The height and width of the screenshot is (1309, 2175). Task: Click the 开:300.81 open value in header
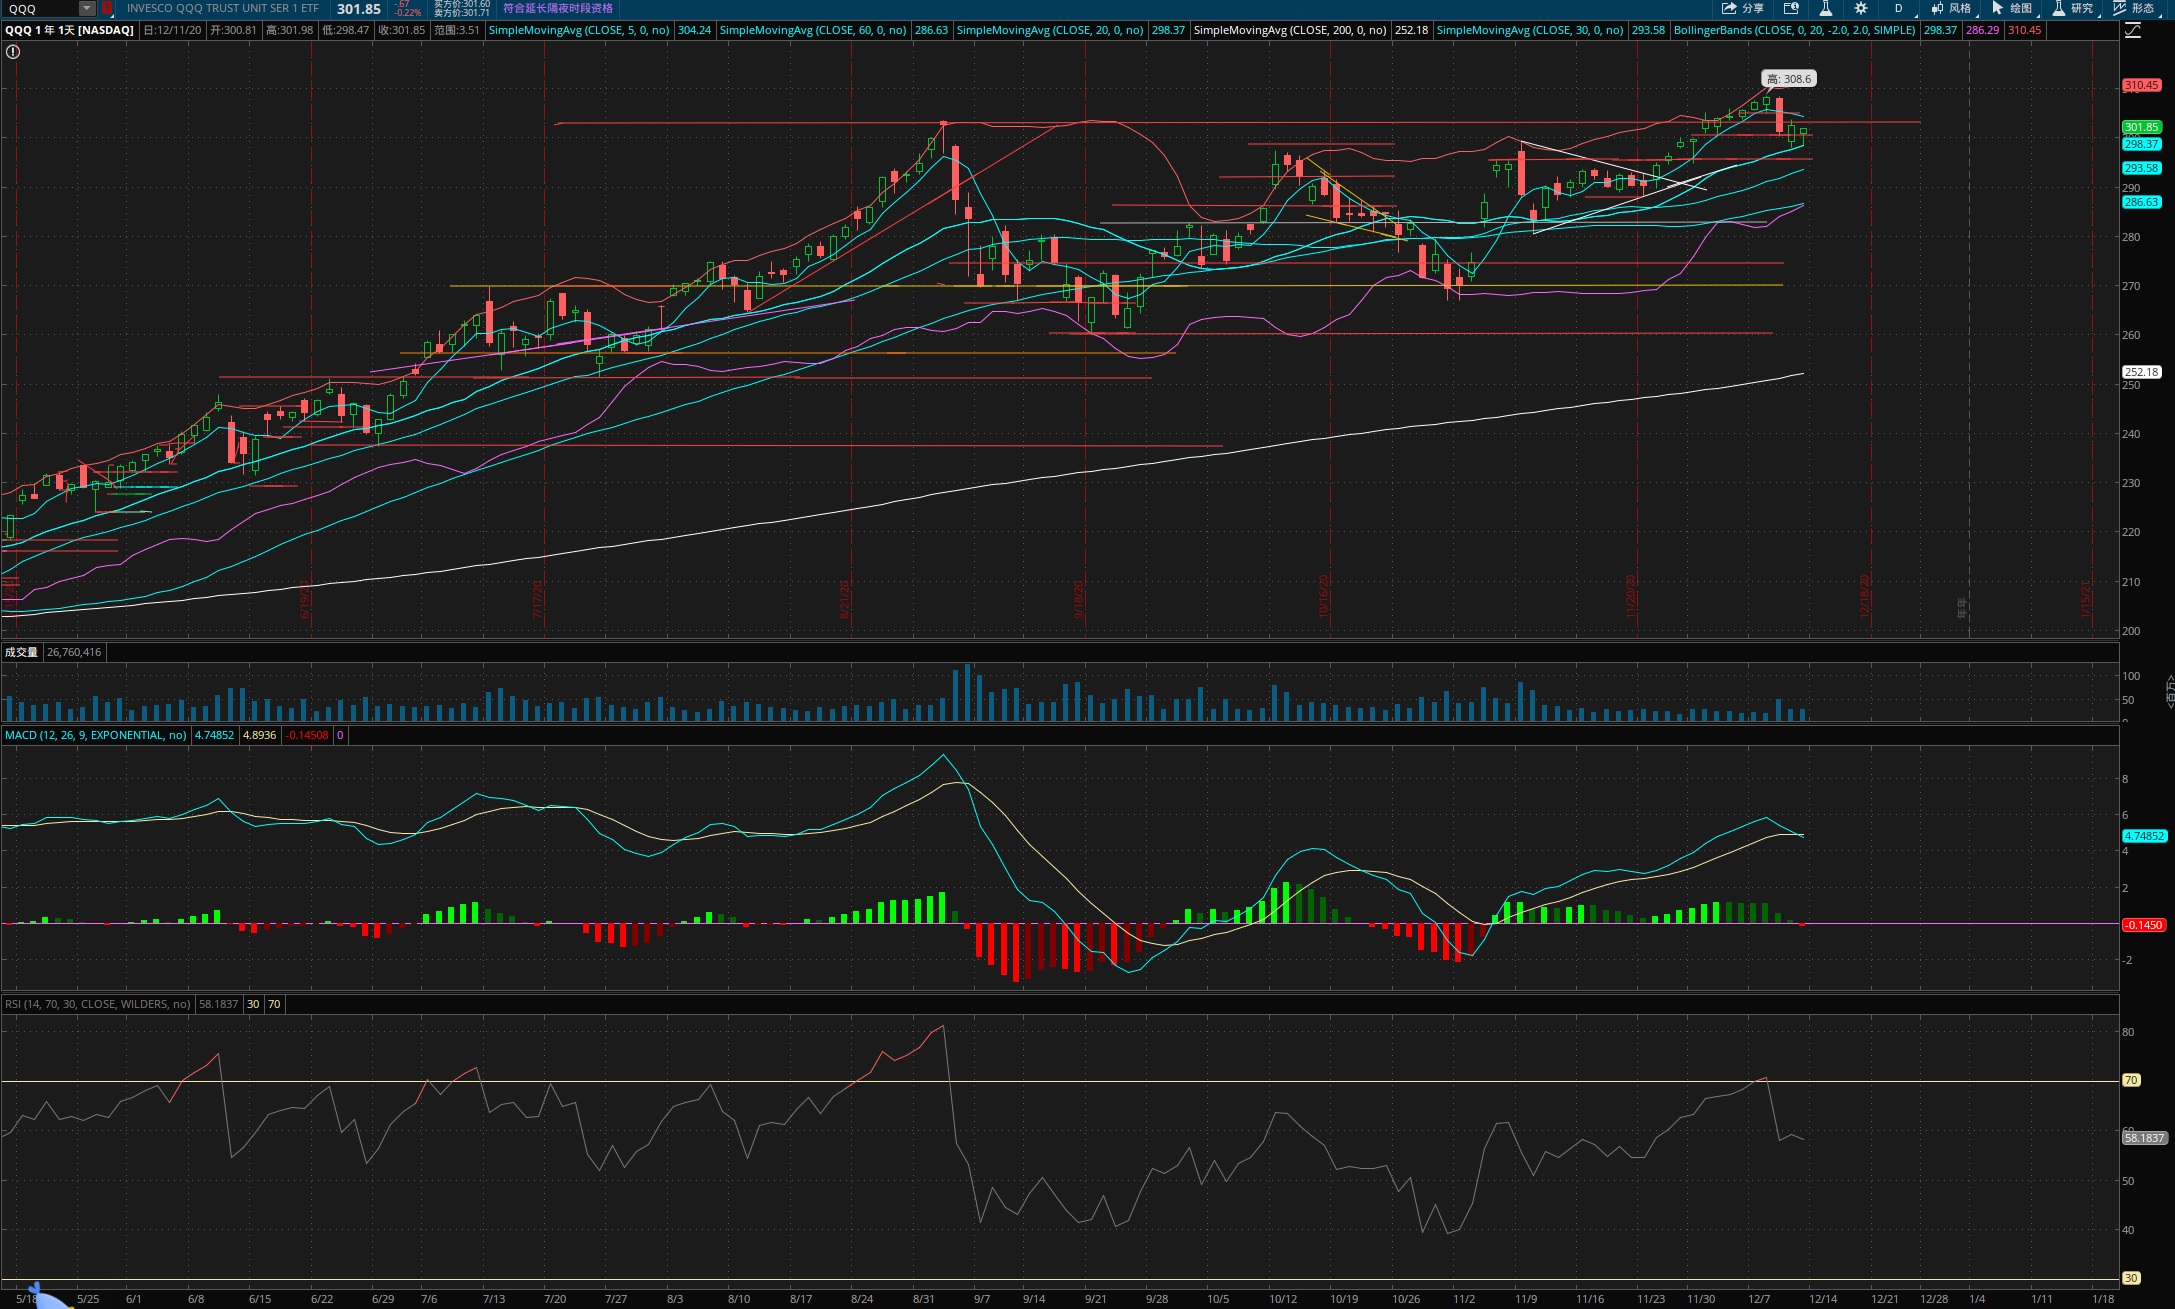tap(233, 30)
